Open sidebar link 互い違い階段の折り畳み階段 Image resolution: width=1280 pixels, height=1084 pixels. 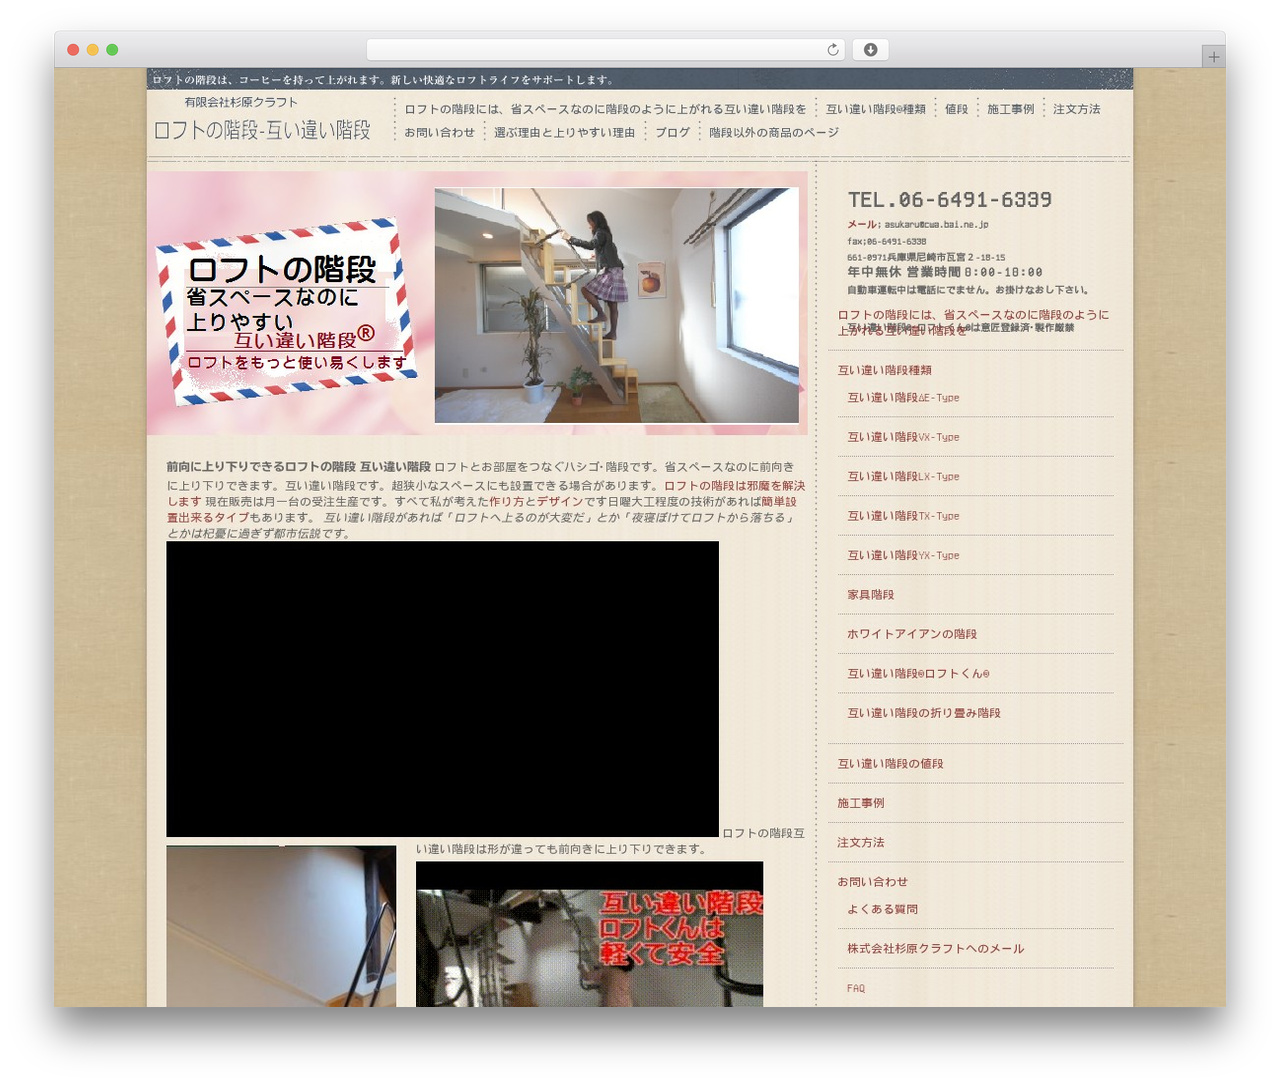924,713
